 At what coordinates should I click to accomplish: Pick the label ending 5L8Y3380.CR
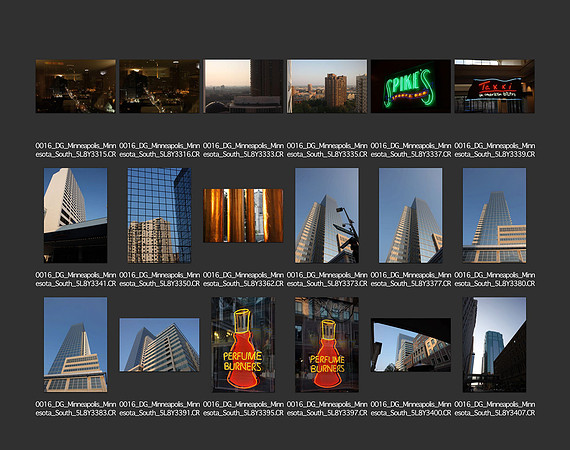[494, 279]
